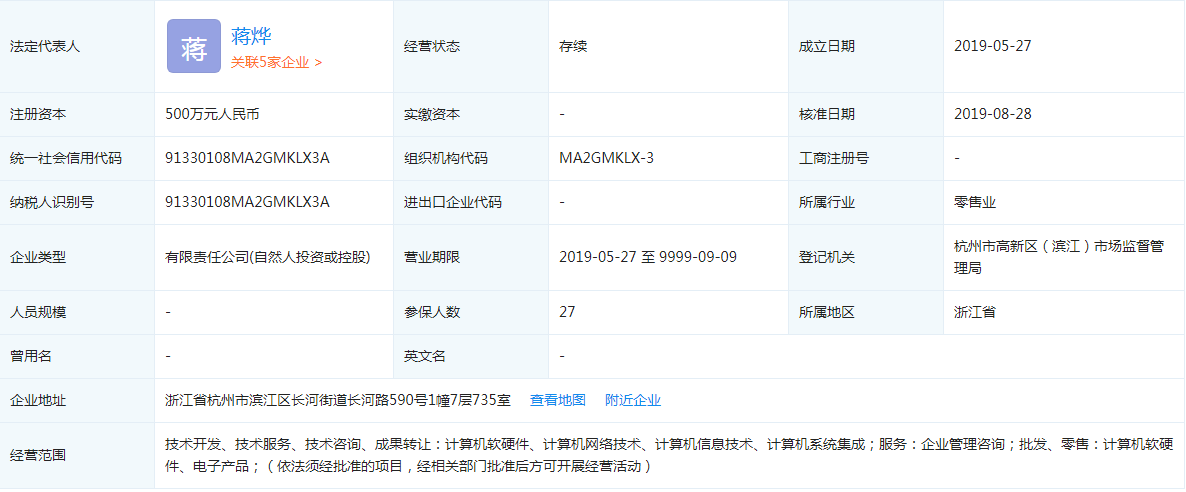Open legal representative 蒋烨 profile link
The height and width of the screenshot is (492, 1186).
[x=251, y=36]
